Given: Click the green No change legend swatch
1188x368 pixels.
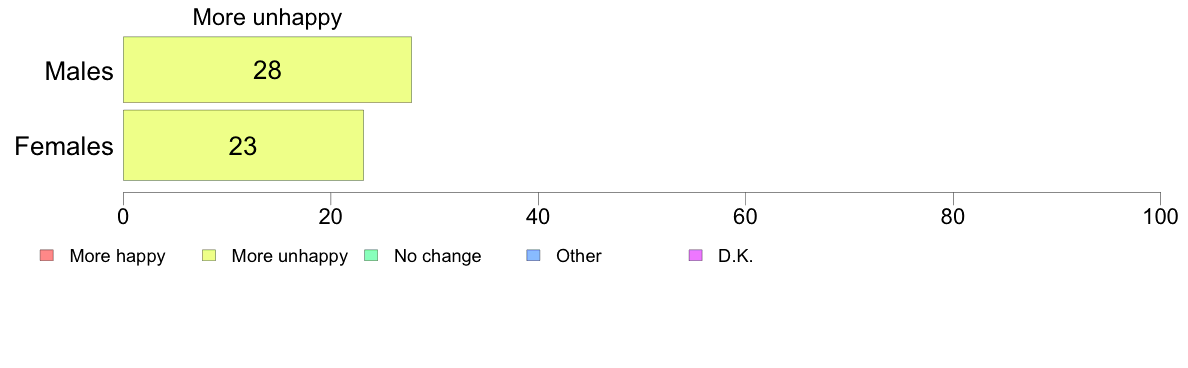Looking at the screenshot, I should [370, 256].
